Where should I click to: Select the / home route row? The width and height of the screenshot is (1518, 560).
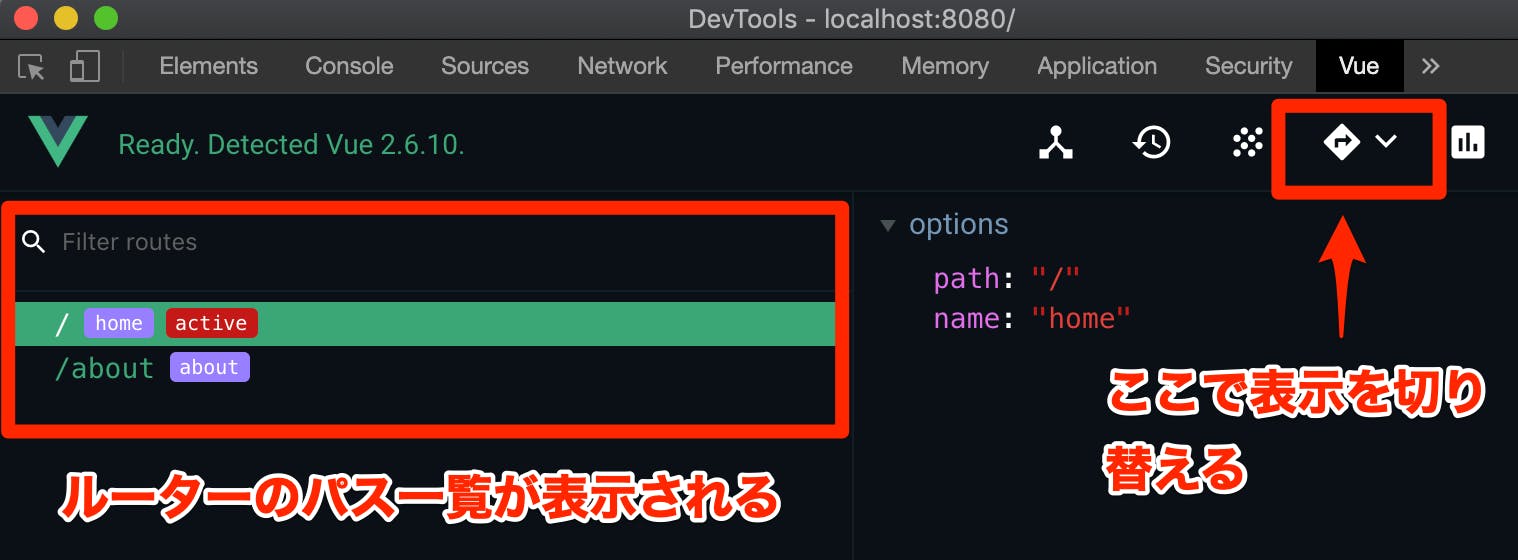425,324
